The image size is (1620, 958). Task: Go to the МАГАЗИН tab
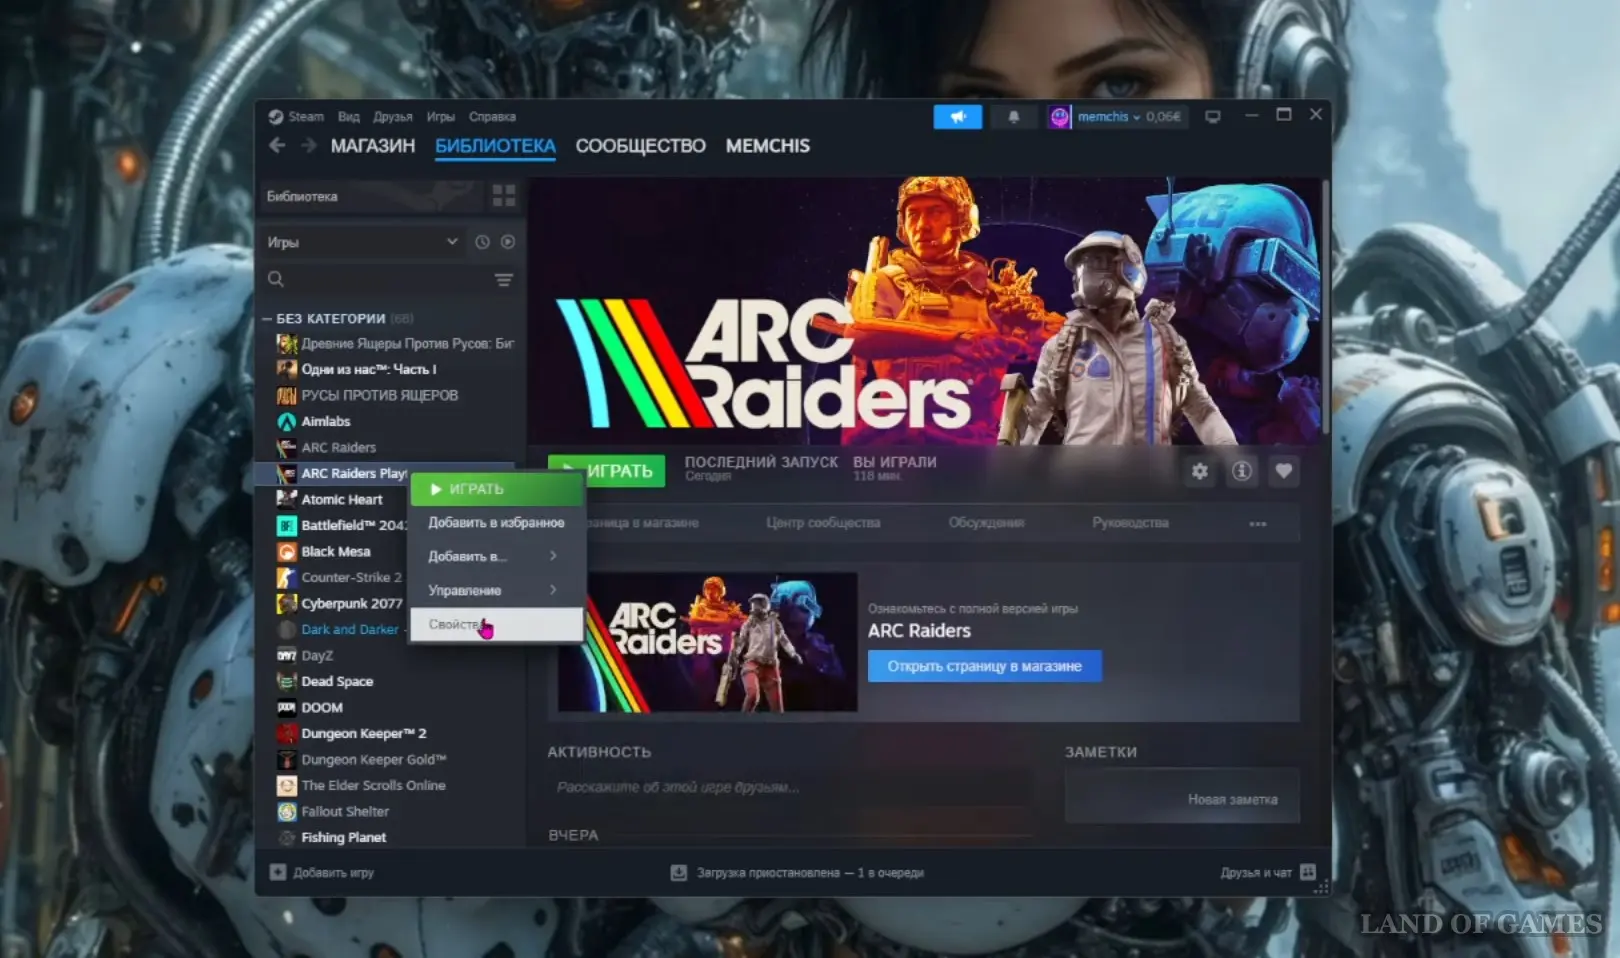[x=372, y=146]
